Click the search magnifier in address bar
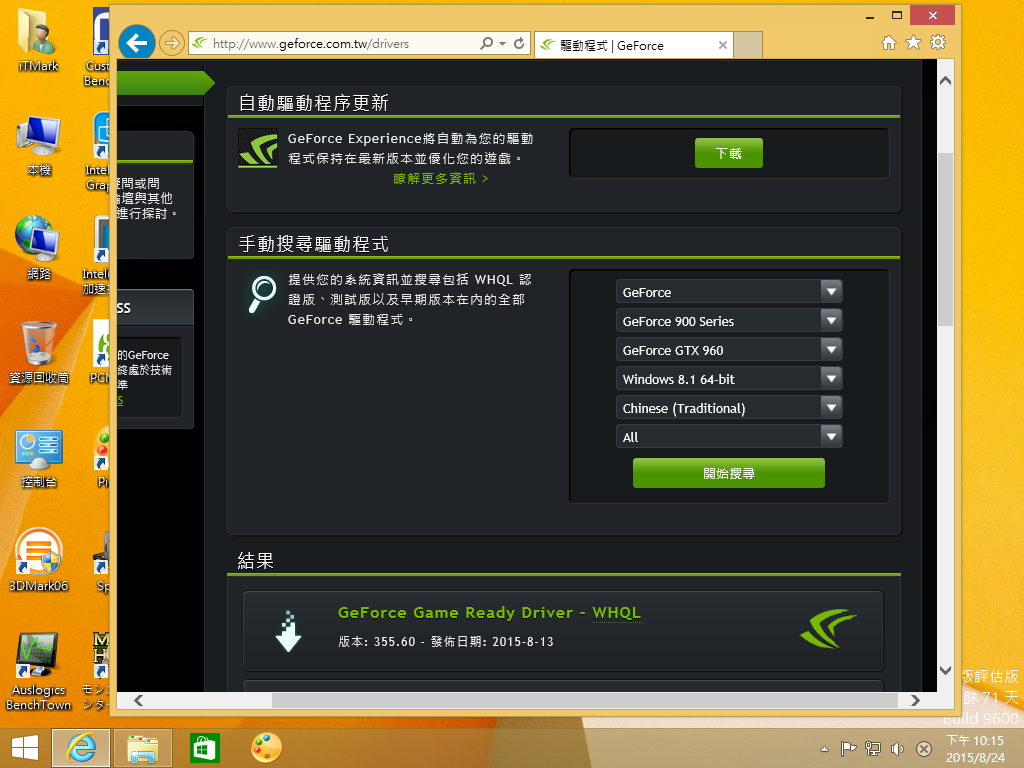1024x768 pixels. coord(486,44)
